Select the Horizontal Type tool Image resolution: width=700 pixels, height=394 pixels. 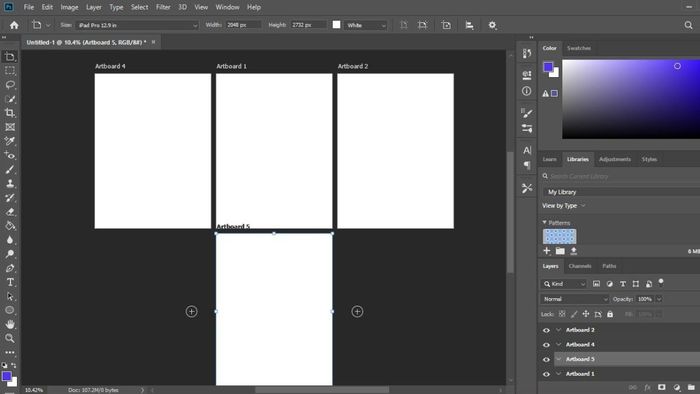coord(10,282)
